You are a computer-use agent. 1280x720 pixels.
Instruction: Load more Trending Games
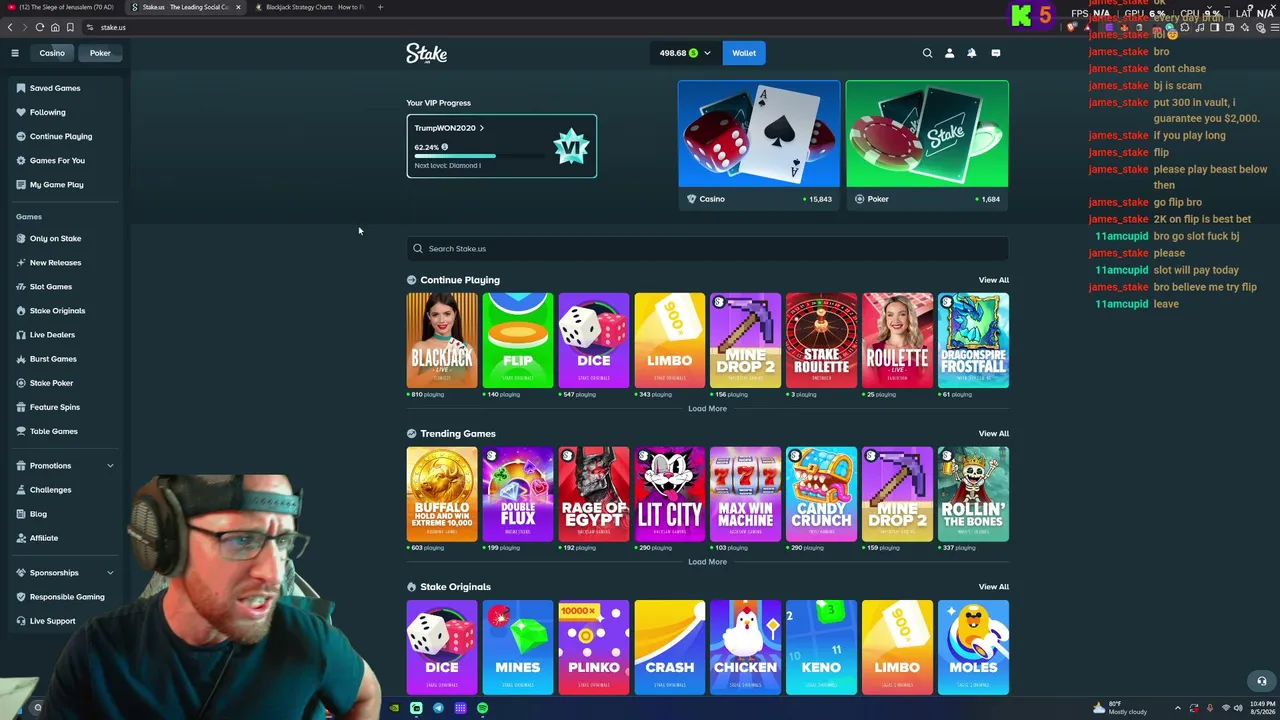click(707, 562)
